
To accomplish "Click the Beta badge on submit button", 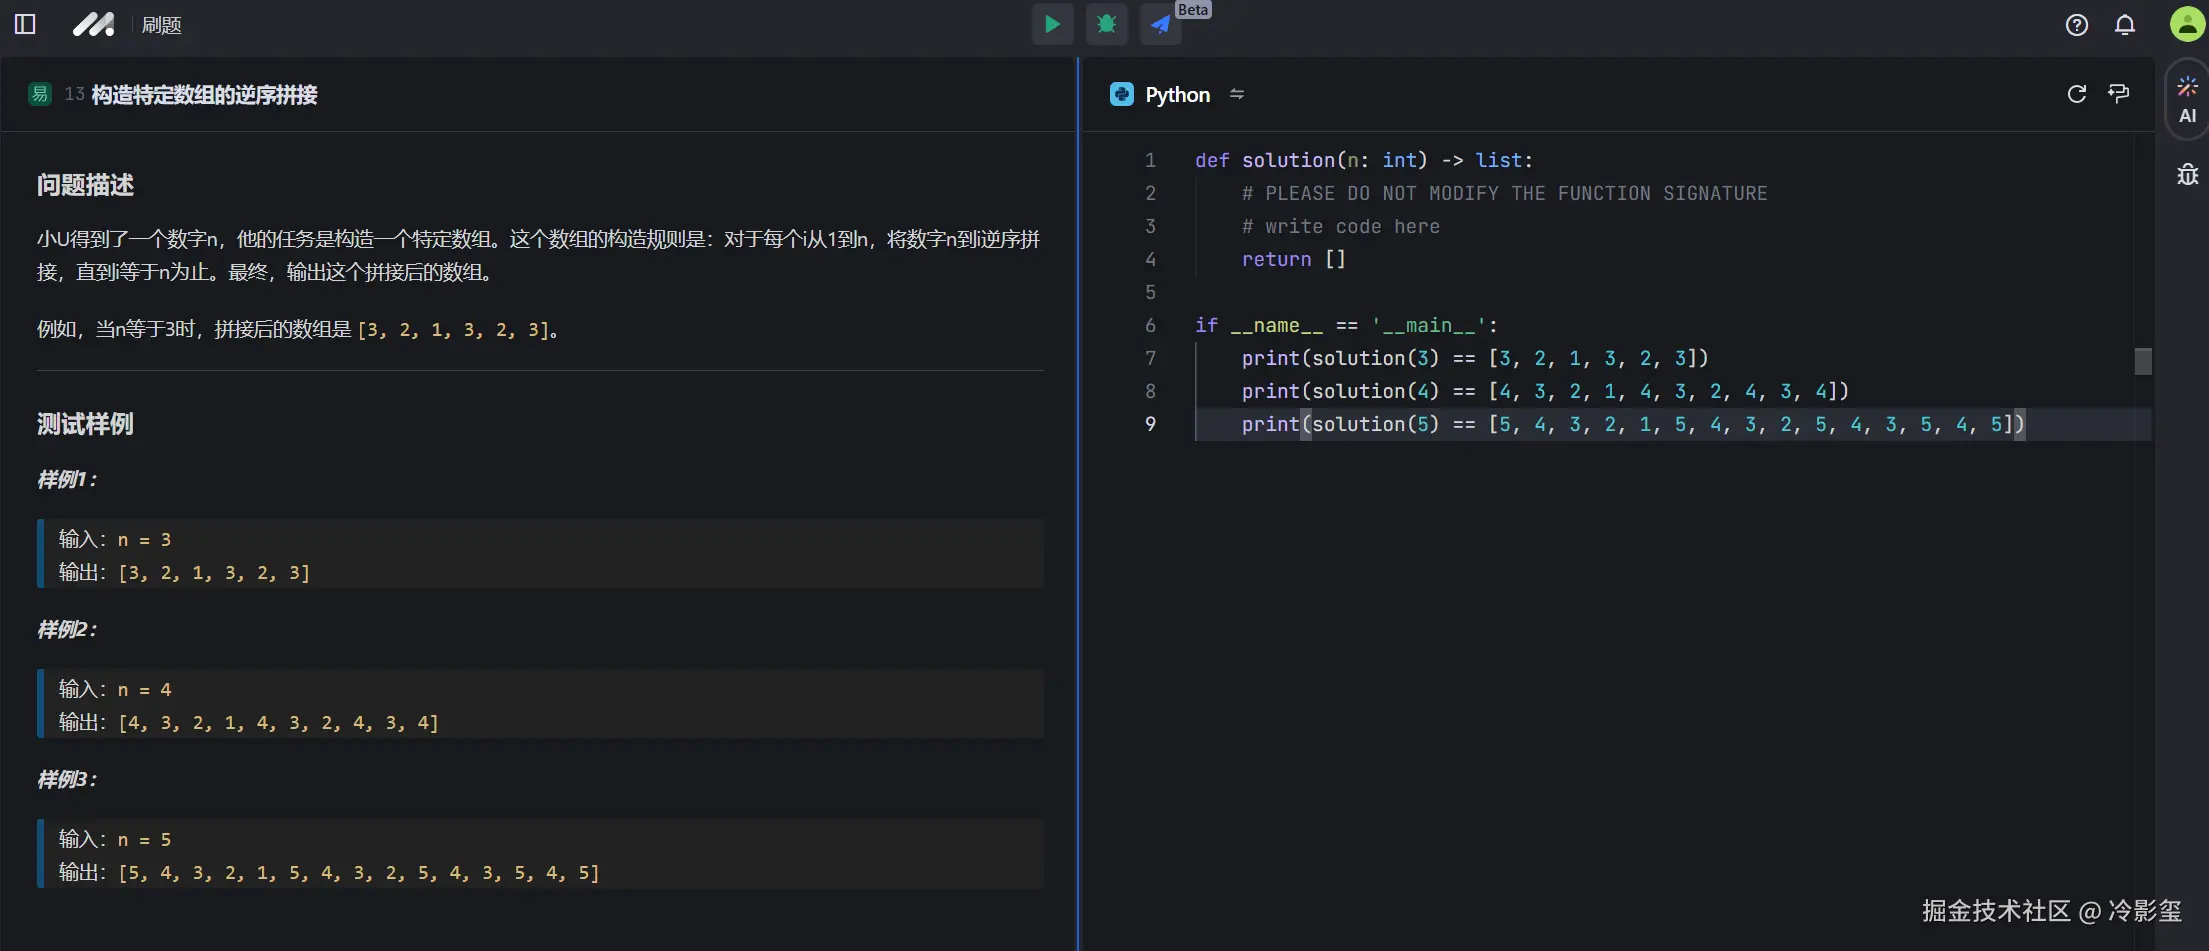I will point(1193,10).
